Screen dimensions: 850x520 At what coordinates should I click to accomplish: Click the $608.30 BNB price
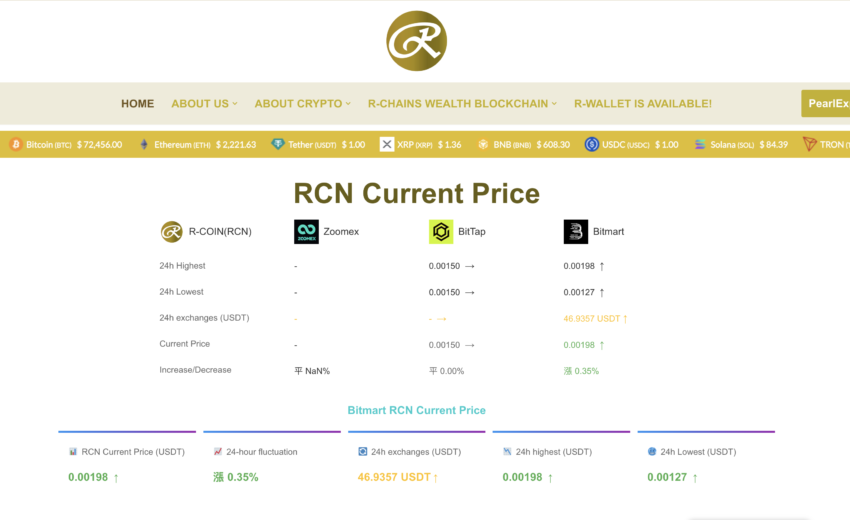pos(553,145)
